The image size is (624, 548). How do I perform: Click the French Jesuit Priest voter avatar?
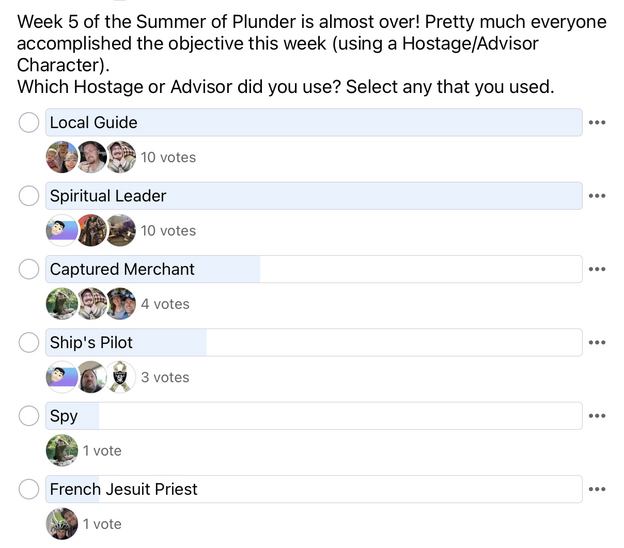click(x=62, y=523)
